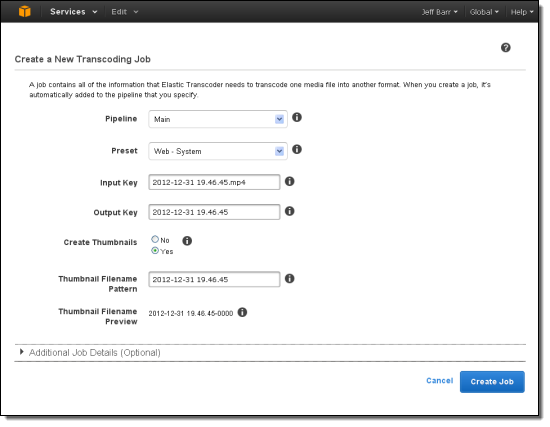Open the Preset dropdown showing Web - System

tap(218, 151)
